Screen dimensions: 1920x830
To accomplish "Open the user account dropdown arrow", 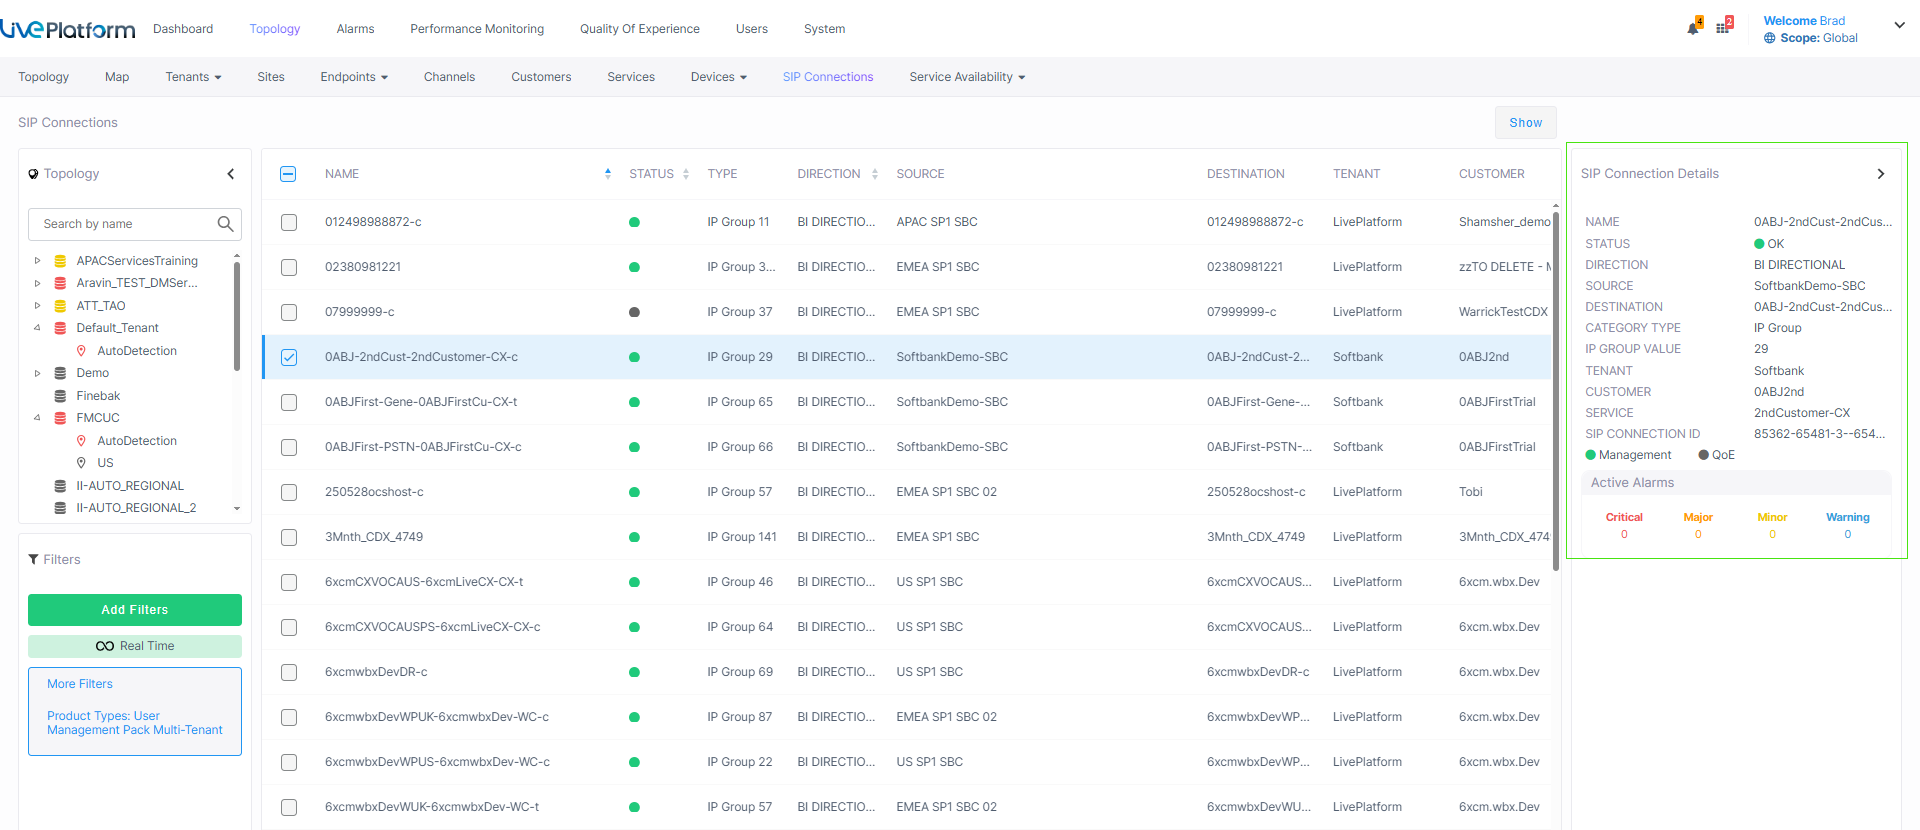I will click(1899, 25).
